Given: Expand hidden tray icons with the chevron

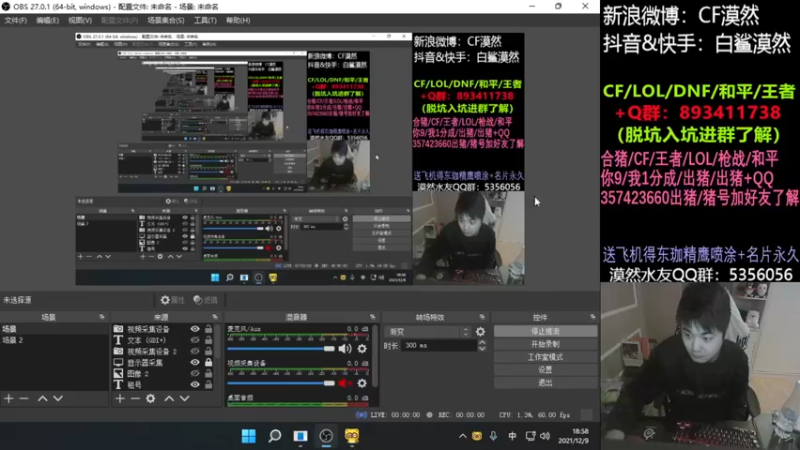Looking at the screenshot, I should pyautogui.click(x=462, y=436).
